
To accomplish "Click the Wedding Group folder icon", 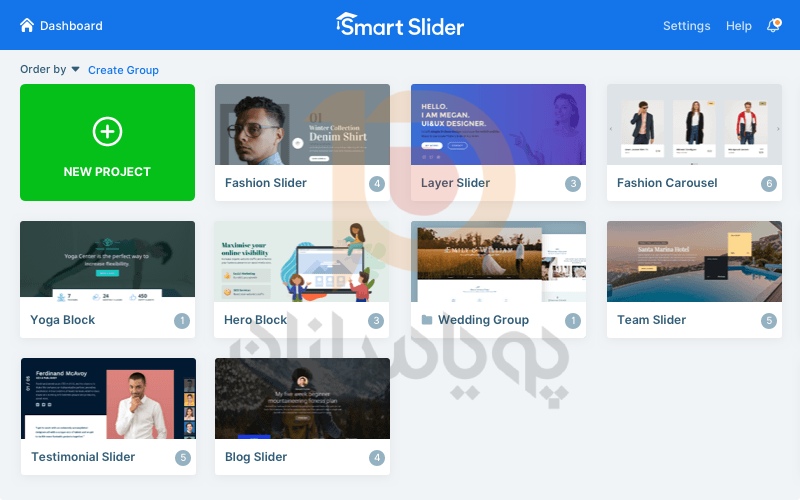I will (427, 320).
